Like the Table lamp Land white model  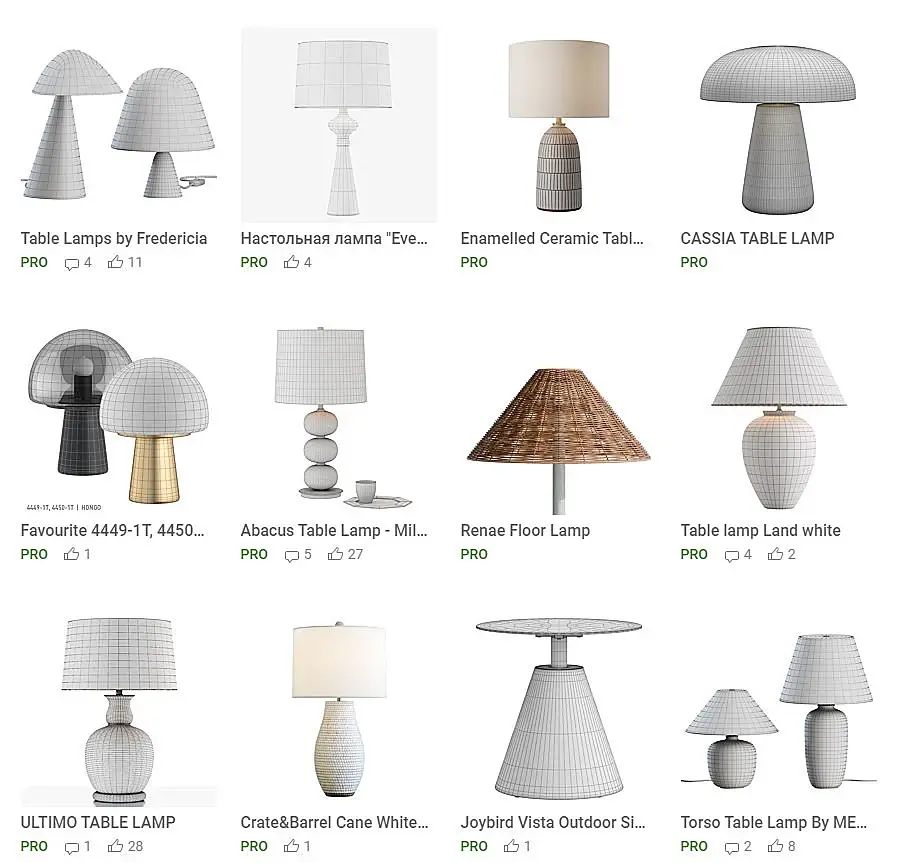point(775,554)
